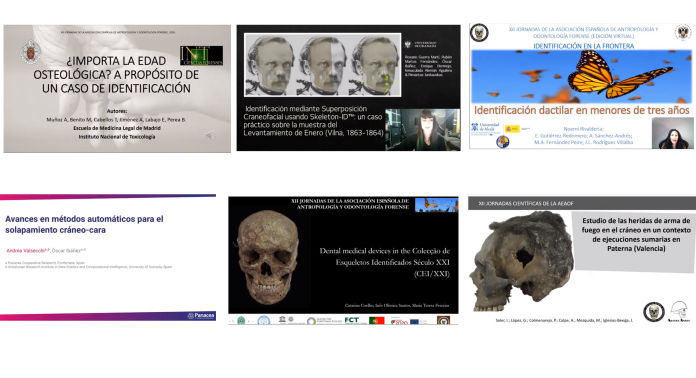This screenshot has height=378, width=696.
Task: Click the round skull emblem on the Paterna slide
Action: [x=654, y=312]
